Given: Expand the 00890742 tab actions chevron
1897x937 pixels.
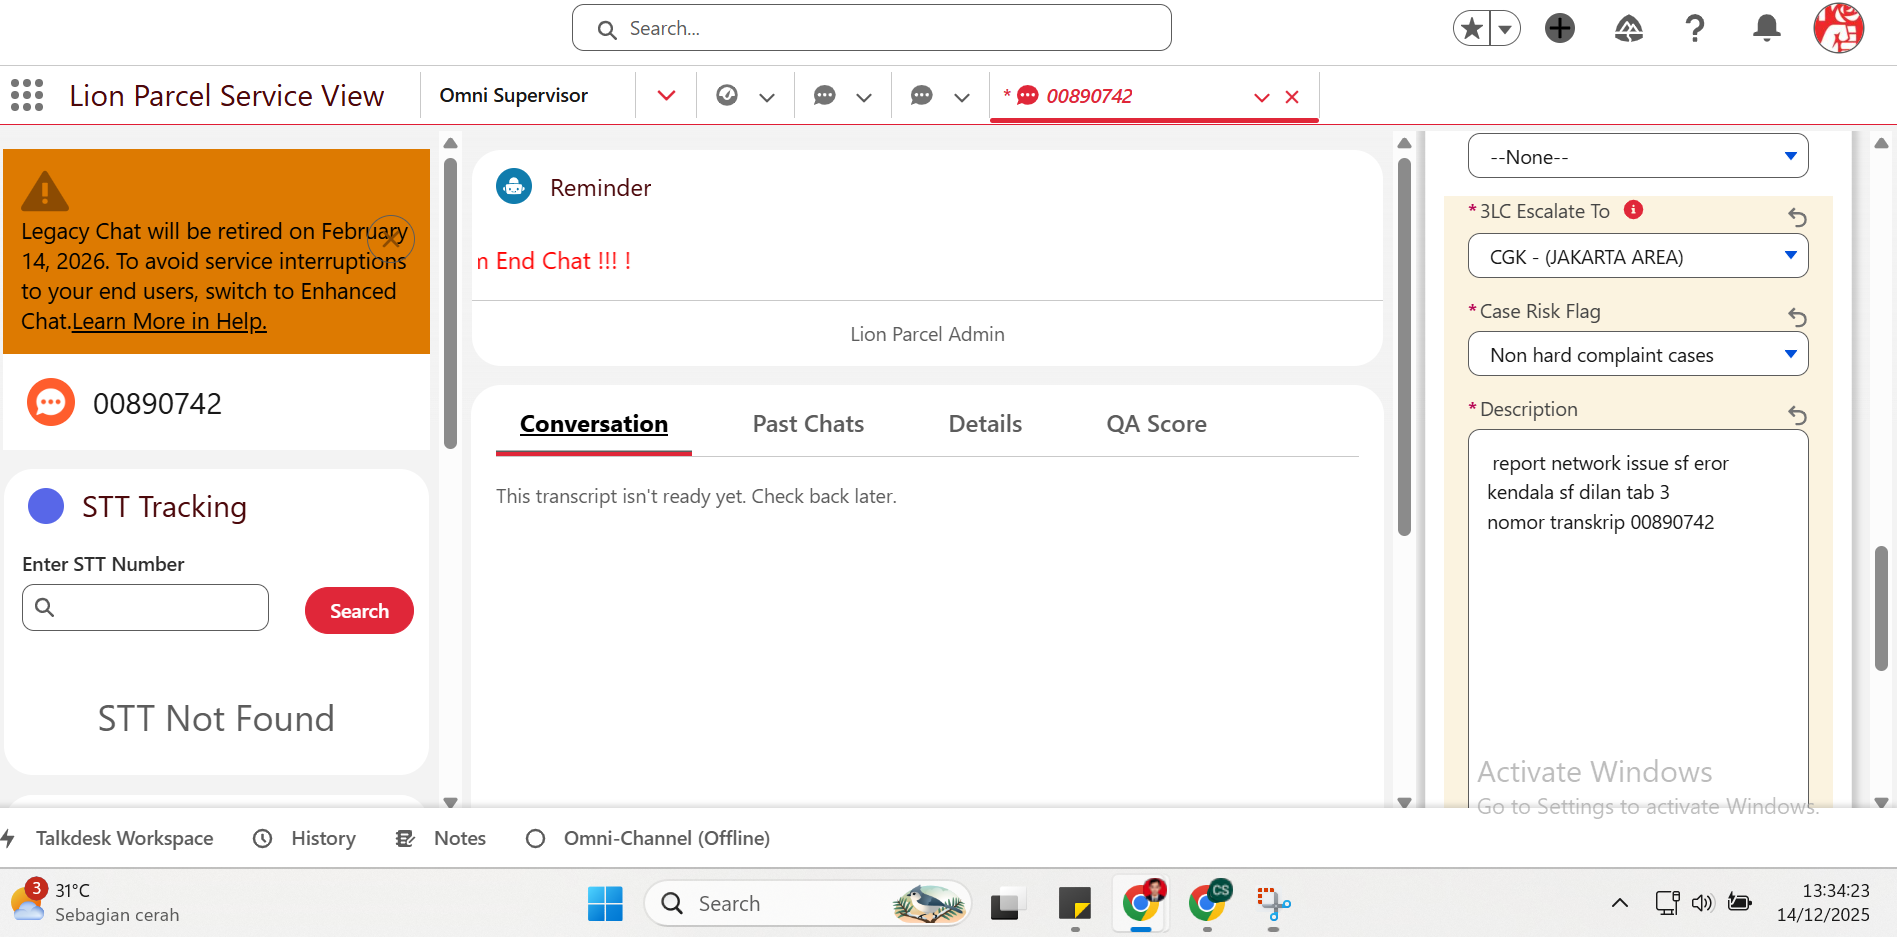Looking at the screenshot, I should click(1262, 97).
